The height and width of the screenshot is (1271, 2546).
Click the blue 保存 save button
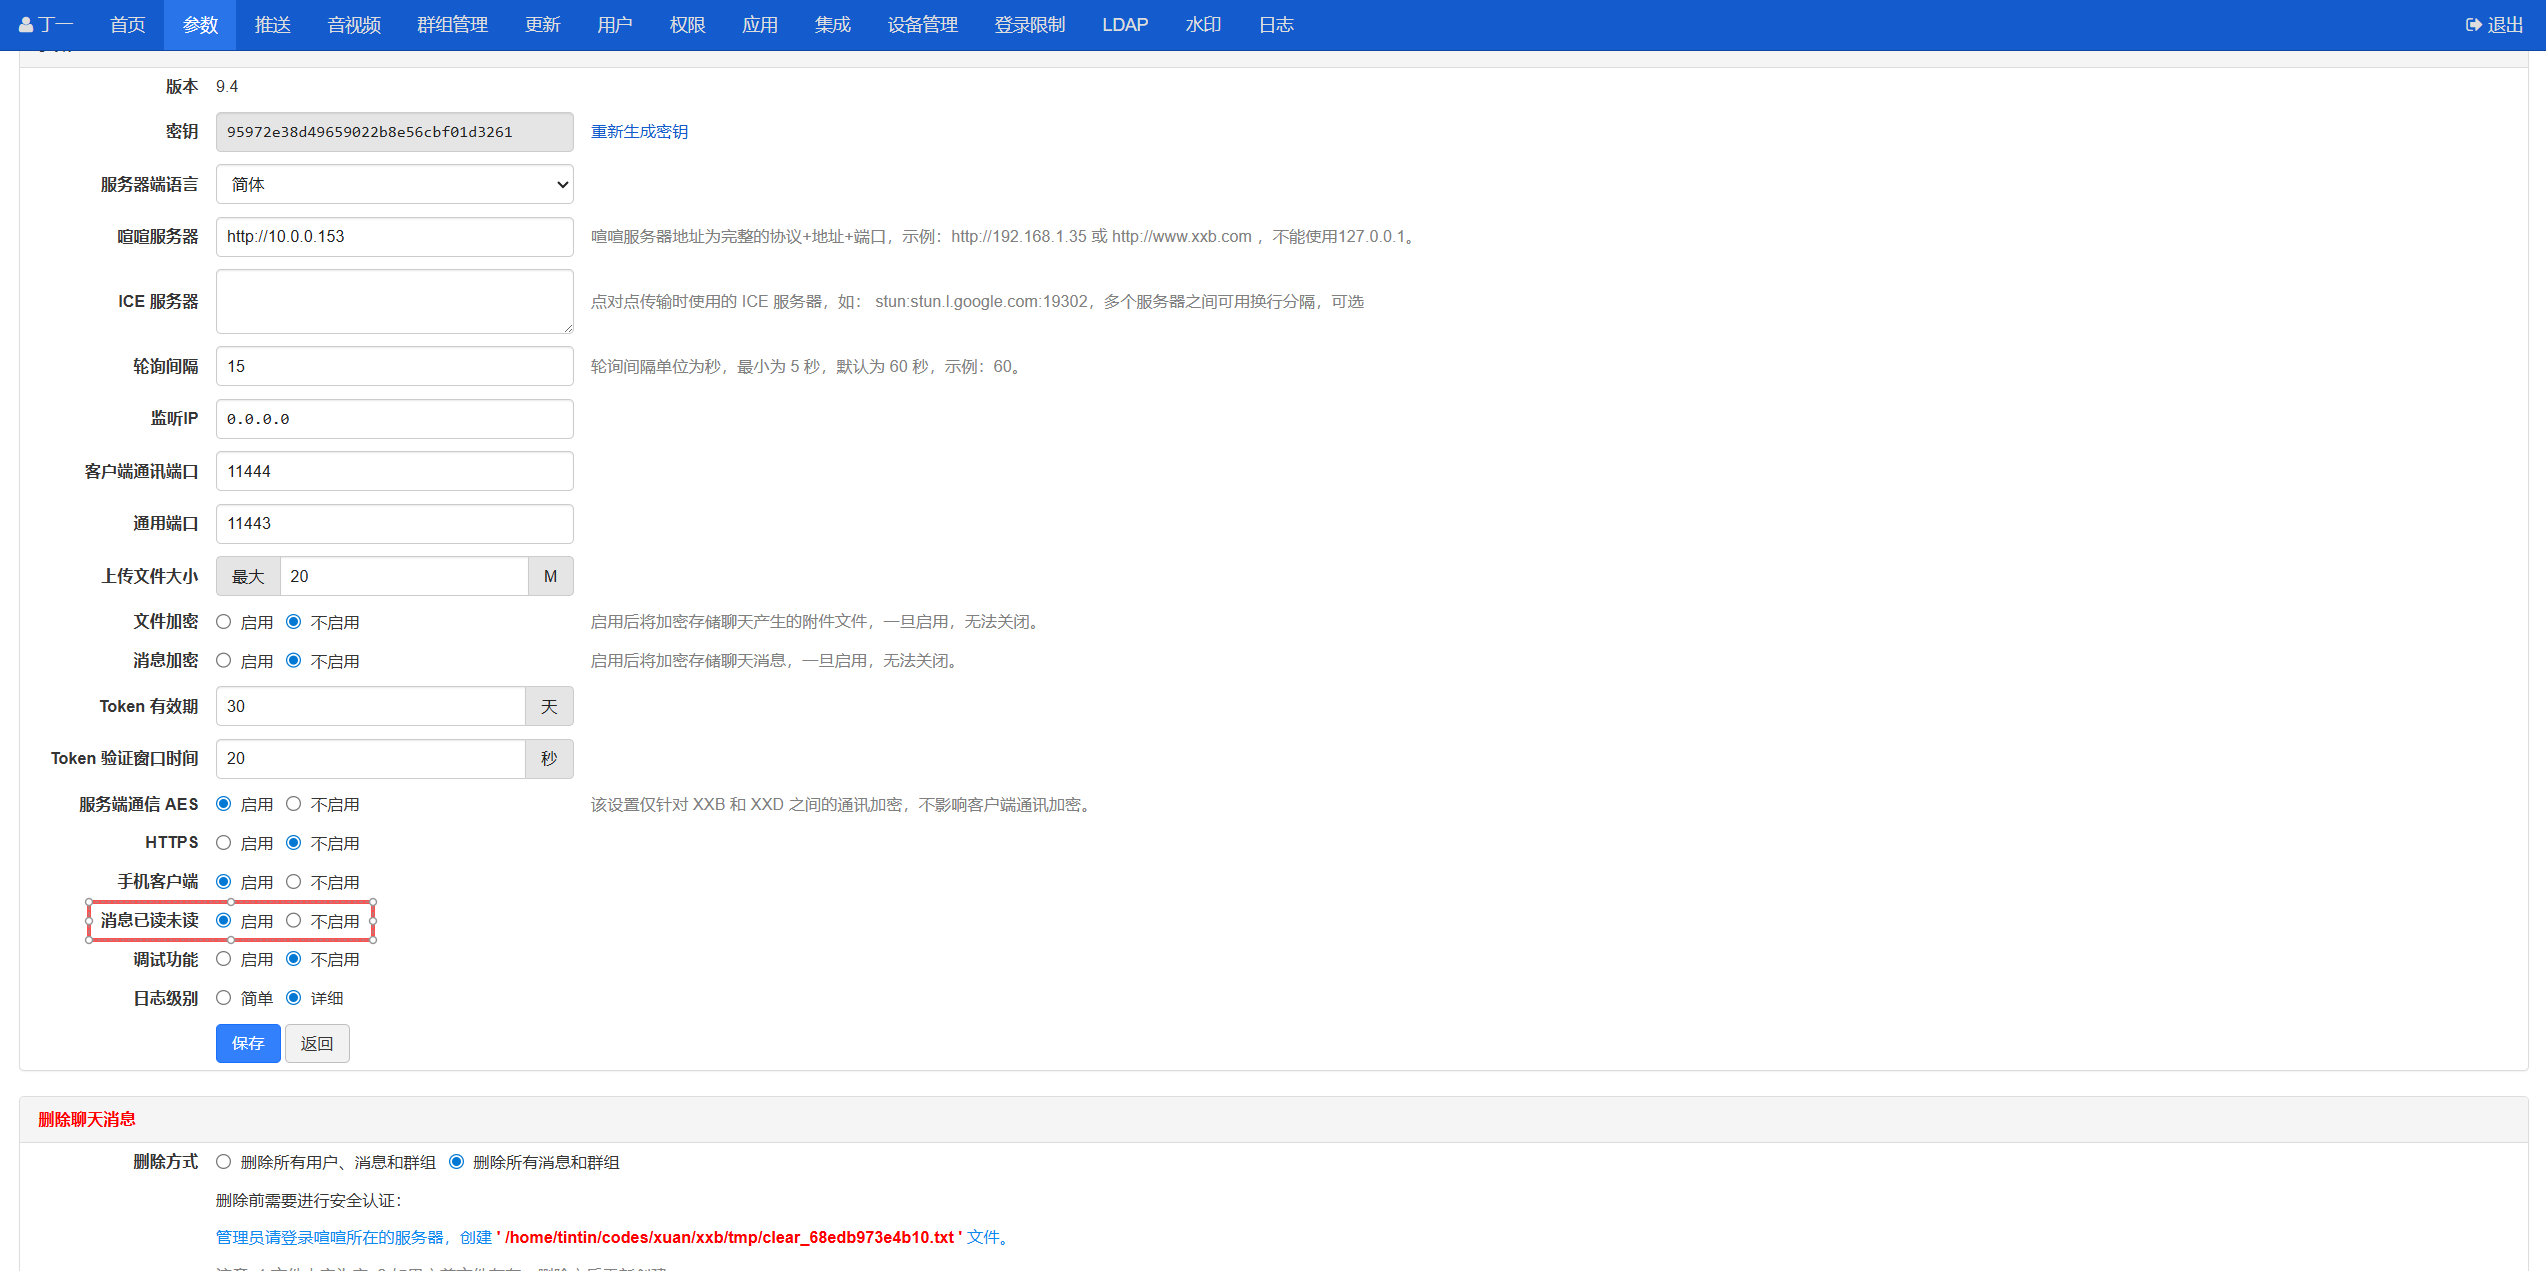point(248,1043)
